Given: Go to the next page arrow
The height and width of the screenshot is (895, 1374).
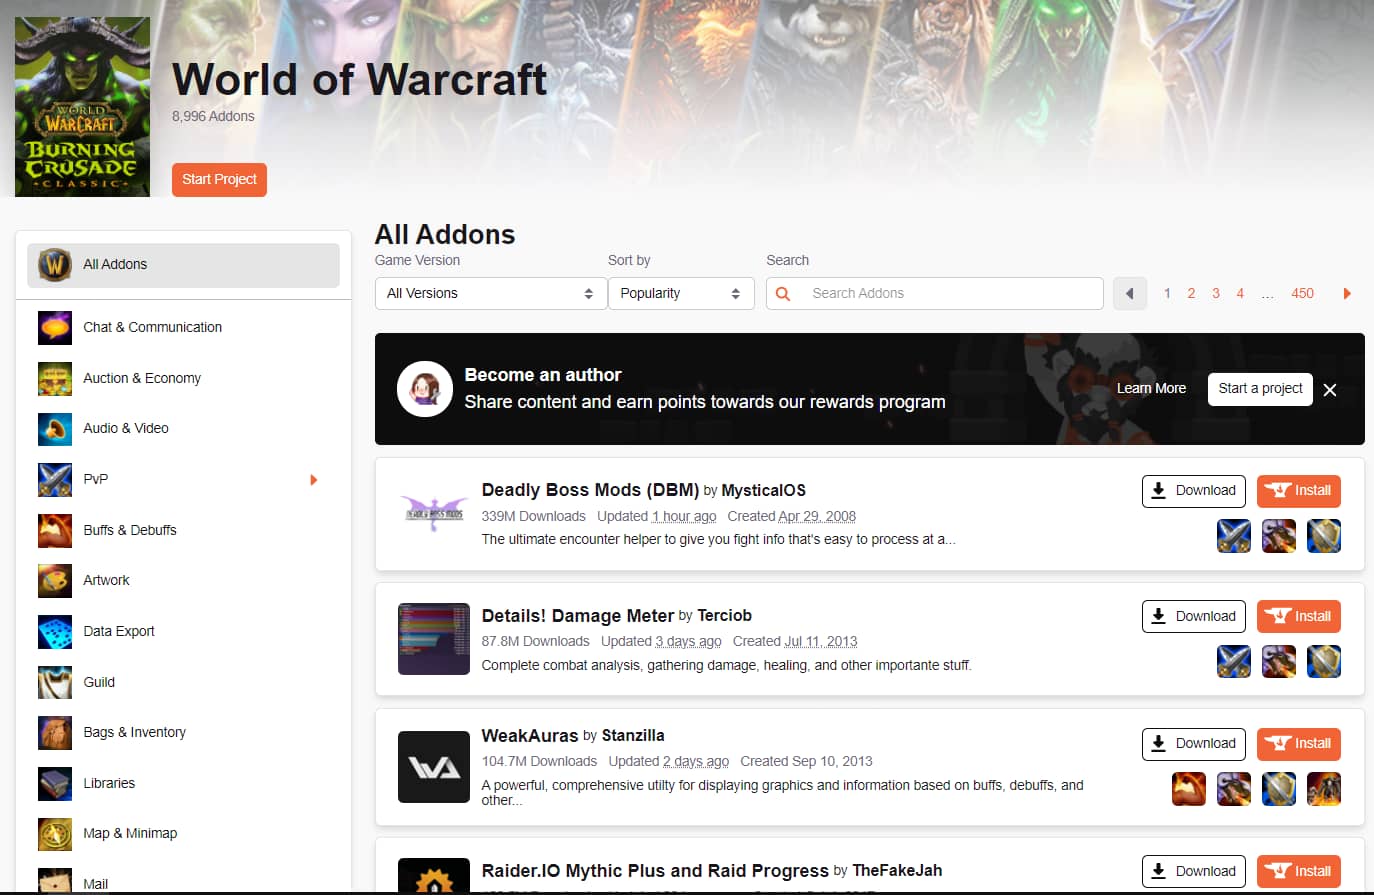Looking at the screenshot, I should tap(1347, 293).
